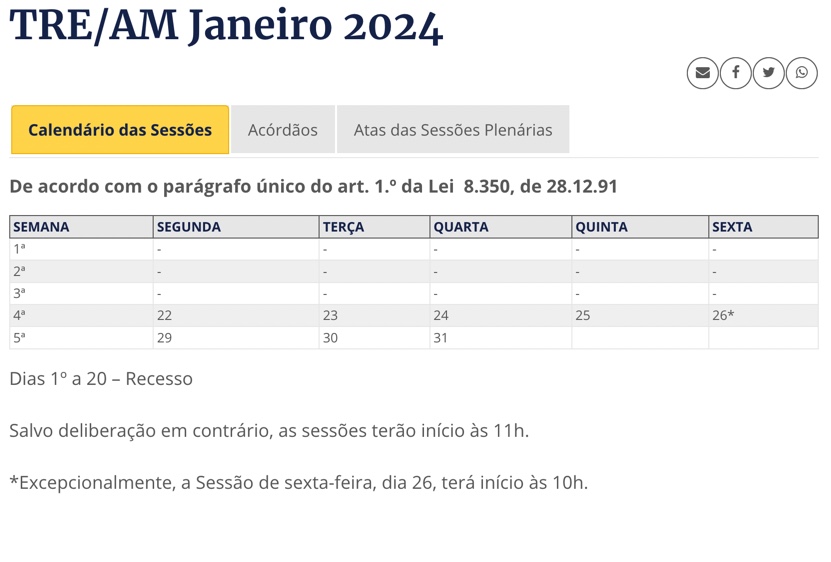The height and width of the screenshot is (562, 831).
Task: Click the TRE/AM Janeiro 2024 heading
Action: coord(226,26)
